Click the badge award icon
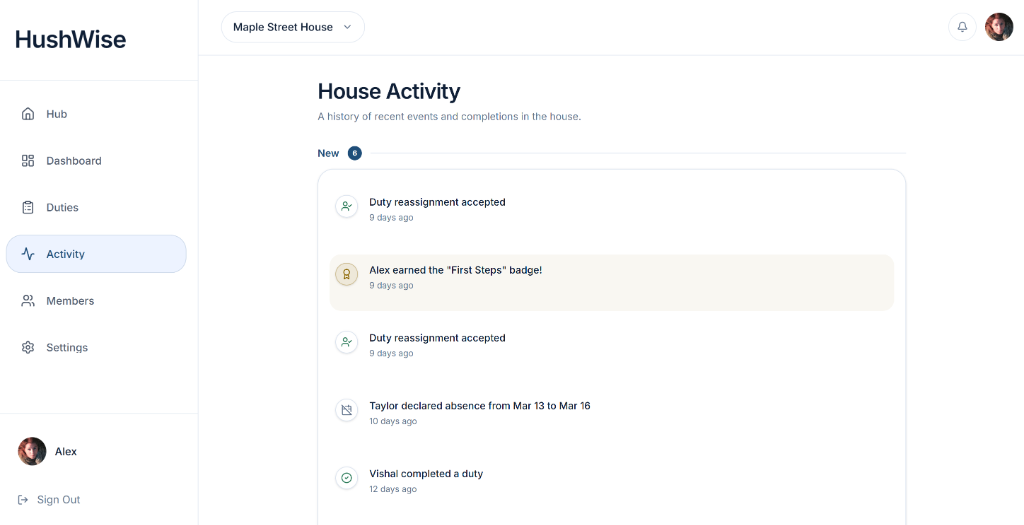Image resolution: width=1024 pixels, height=525 pixels. [347, 274]
